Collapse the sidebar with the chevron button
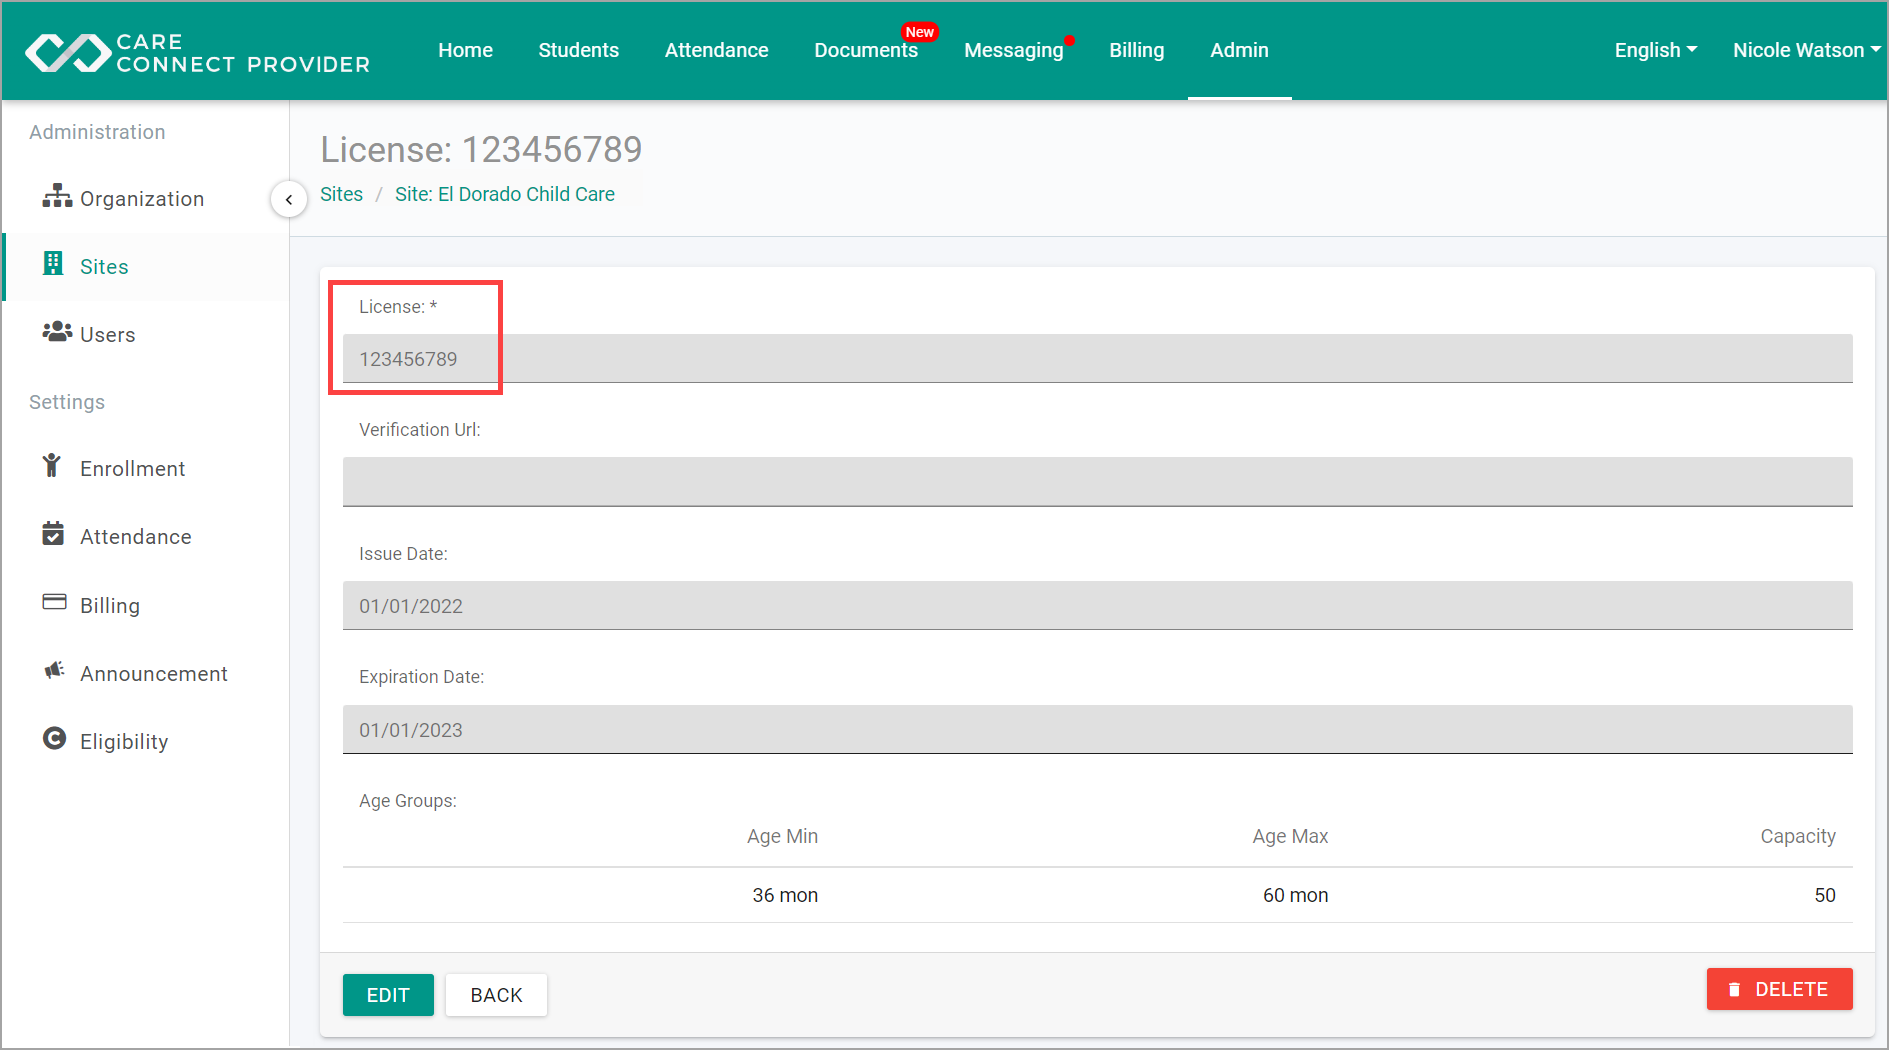The width and height of the screenshot is (1889, 1050). pos(289,199)
